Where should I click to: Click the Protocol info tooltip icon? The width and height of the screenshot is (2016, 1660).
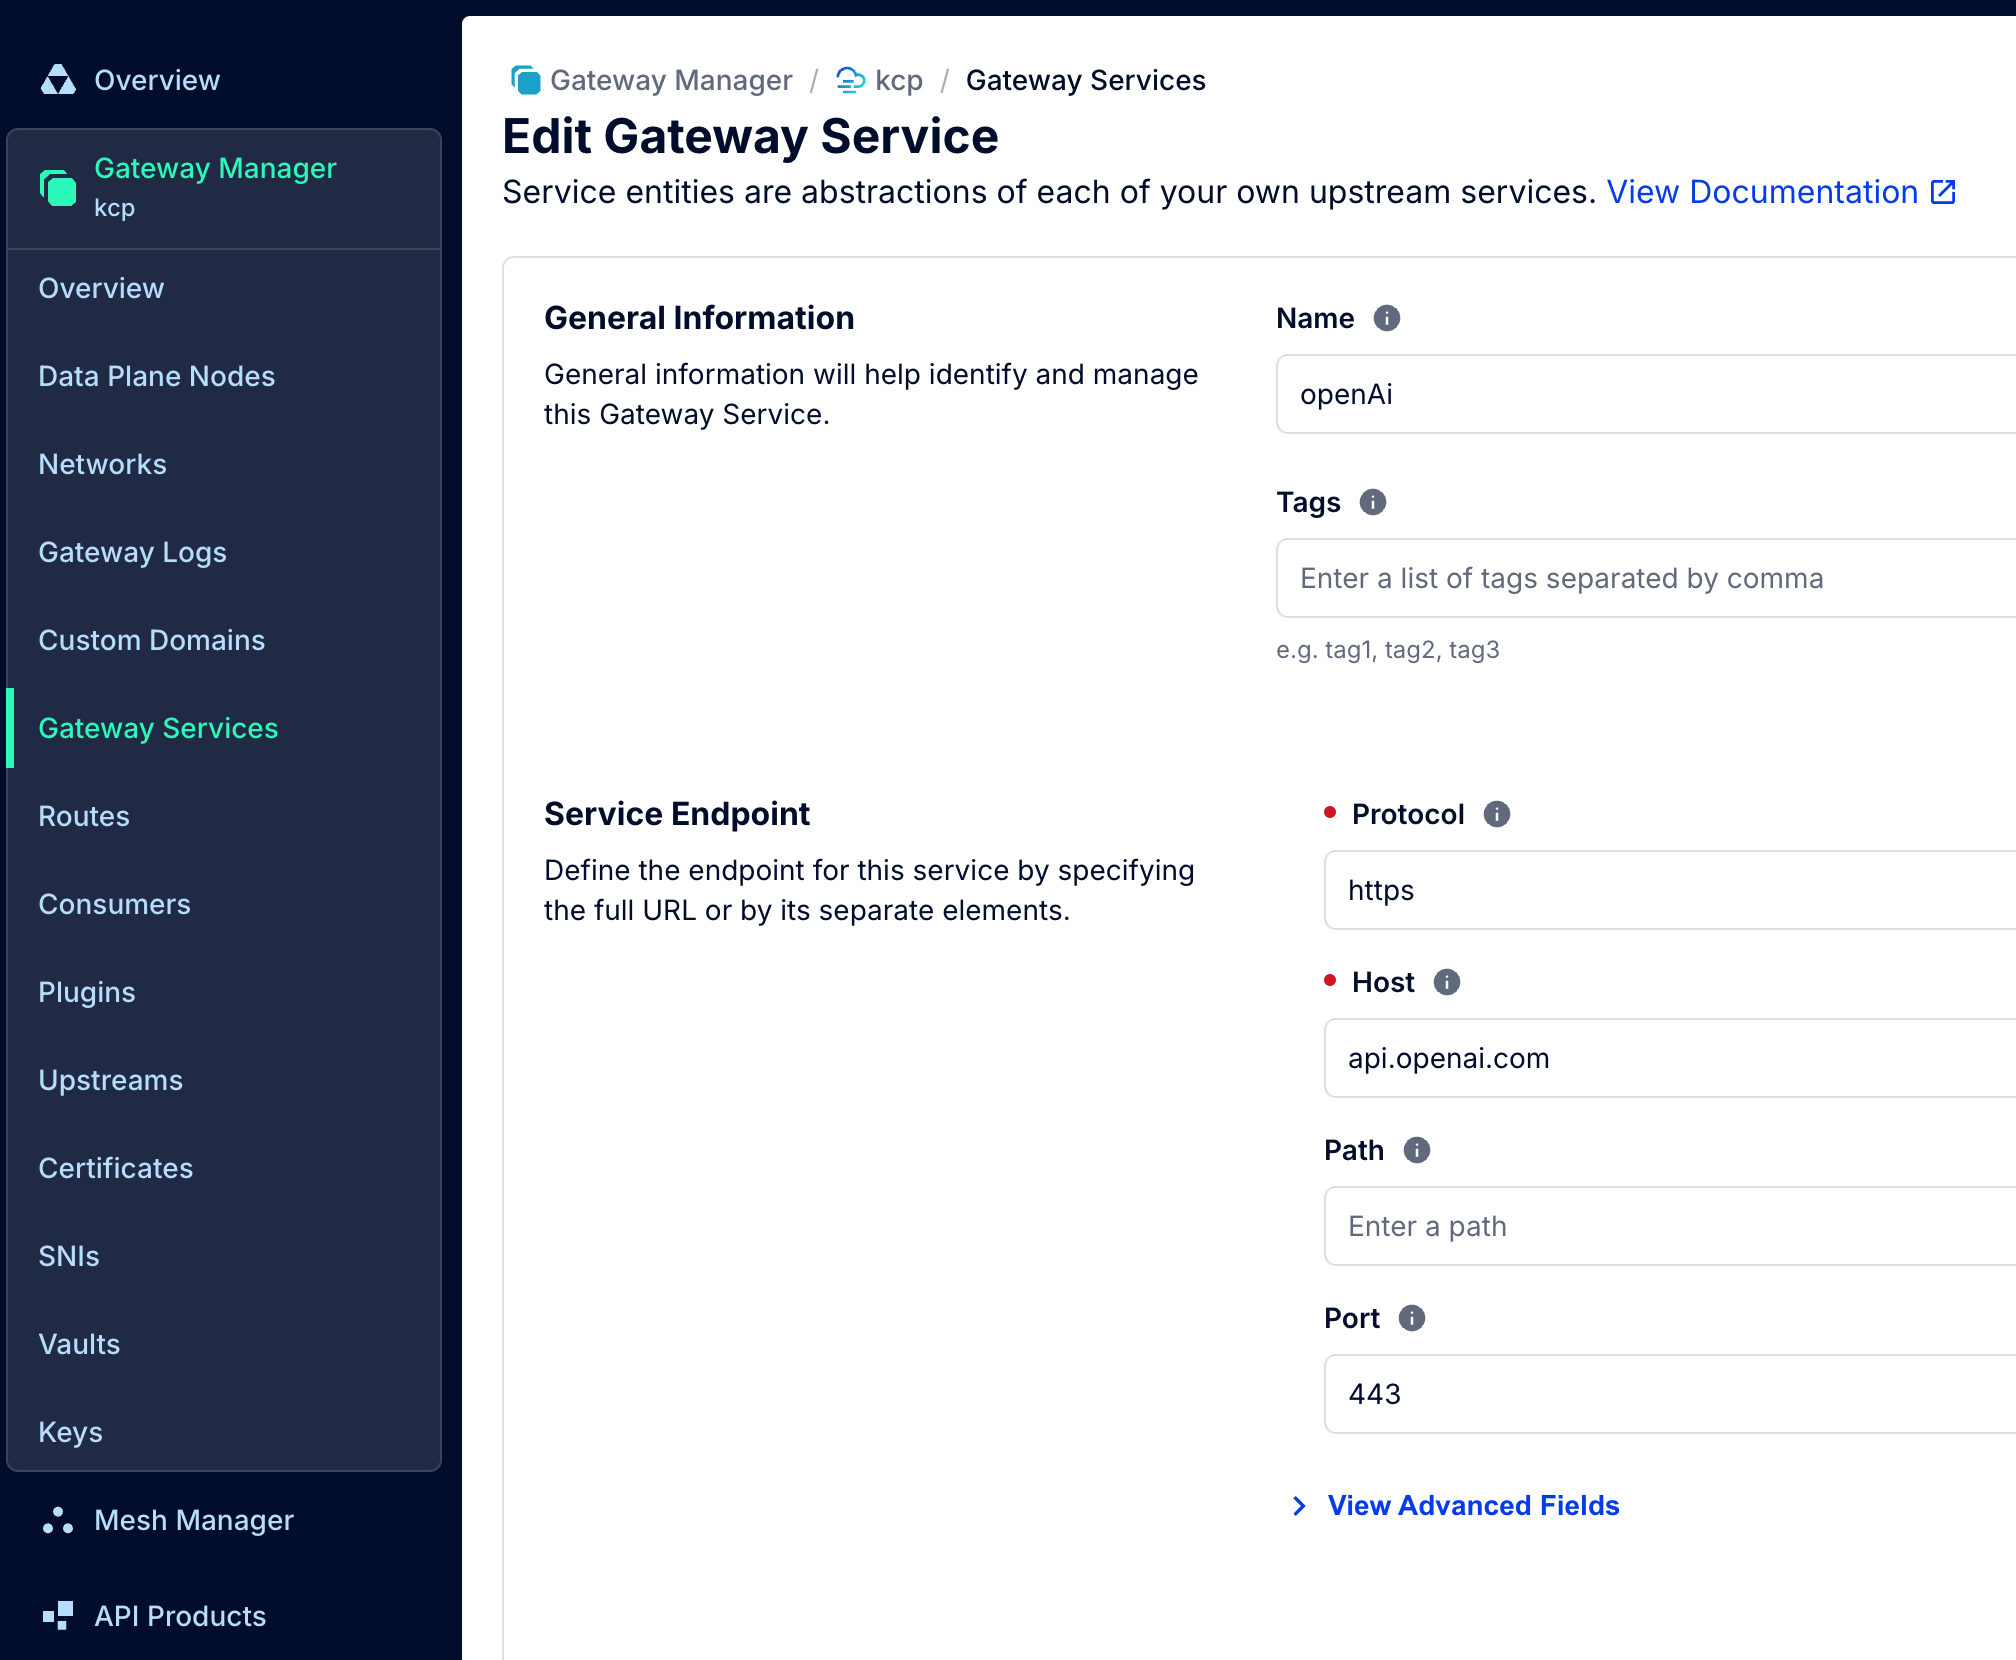[x=1496, y=814]
